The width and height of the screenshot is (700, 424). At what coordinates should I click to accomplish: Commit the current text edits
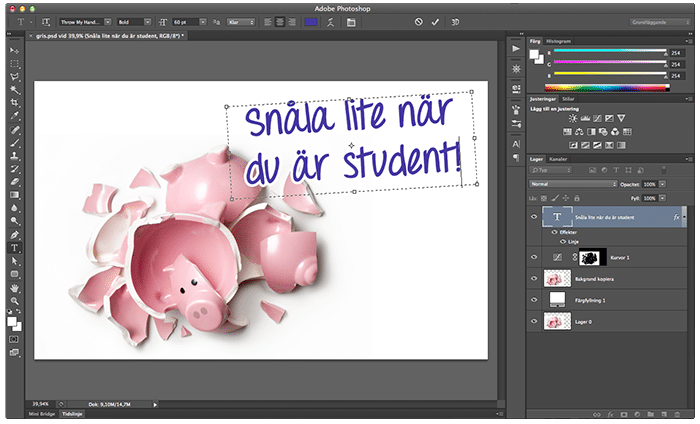click(x=435, y=22)
